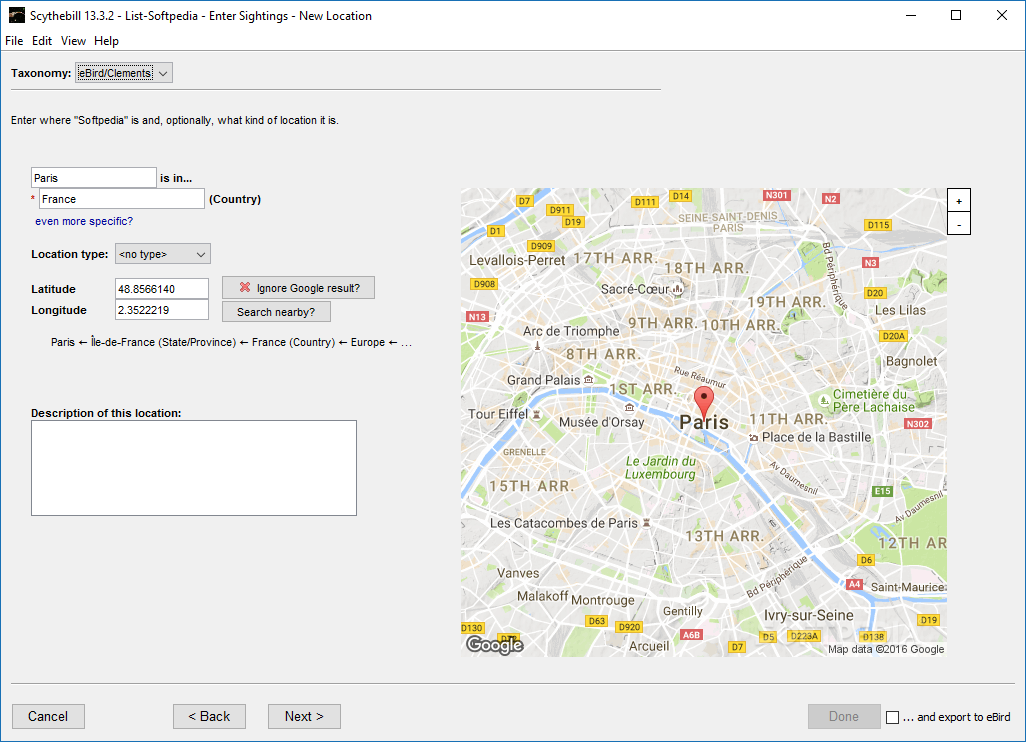Click the D6 road badge on map
This screenshot has height=742, width=1026.
(866, 560)
